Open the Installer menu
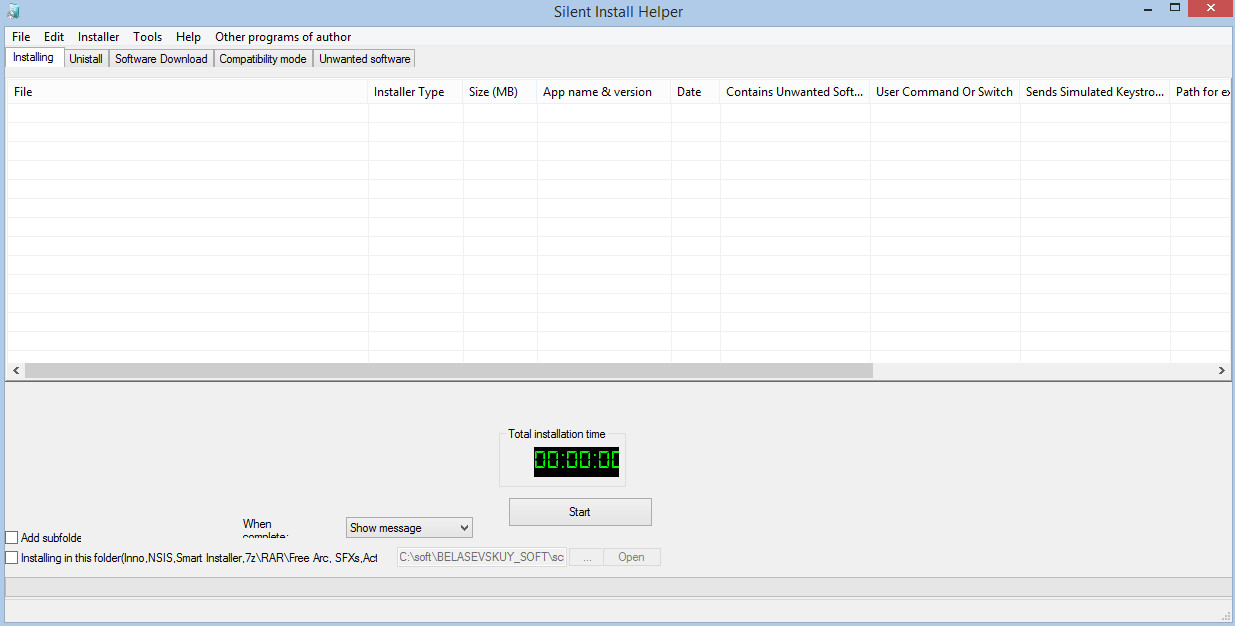 pos(99,37)
